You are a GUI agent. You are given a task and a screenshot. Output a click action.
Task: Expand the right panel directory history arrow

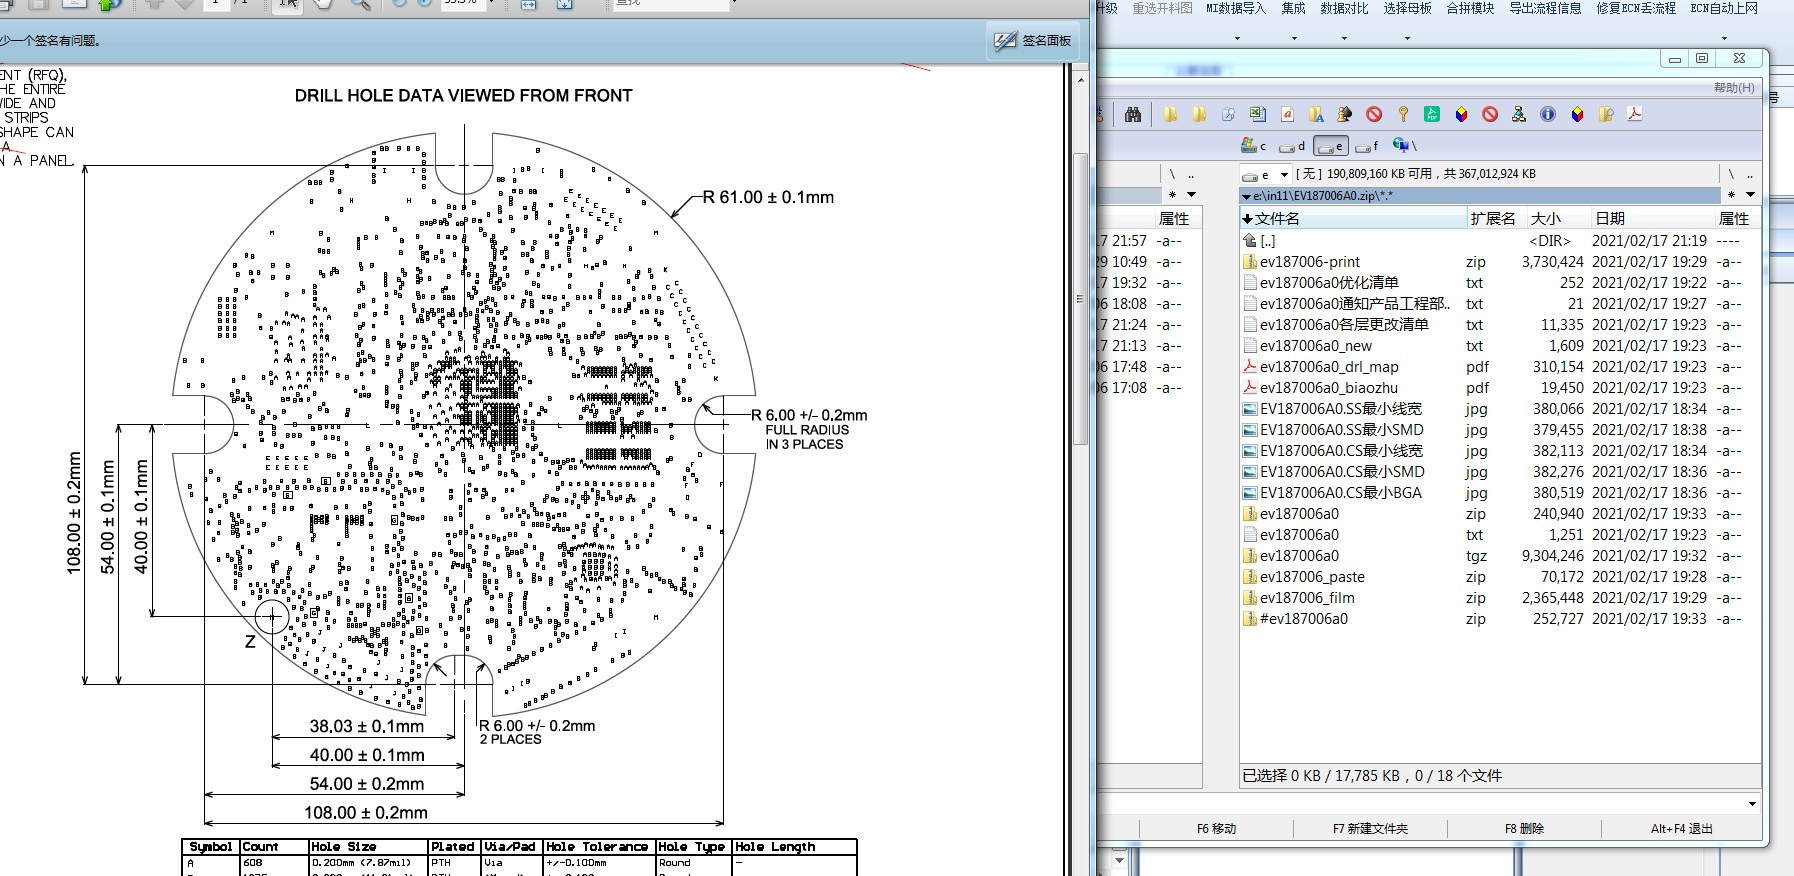1750,195
